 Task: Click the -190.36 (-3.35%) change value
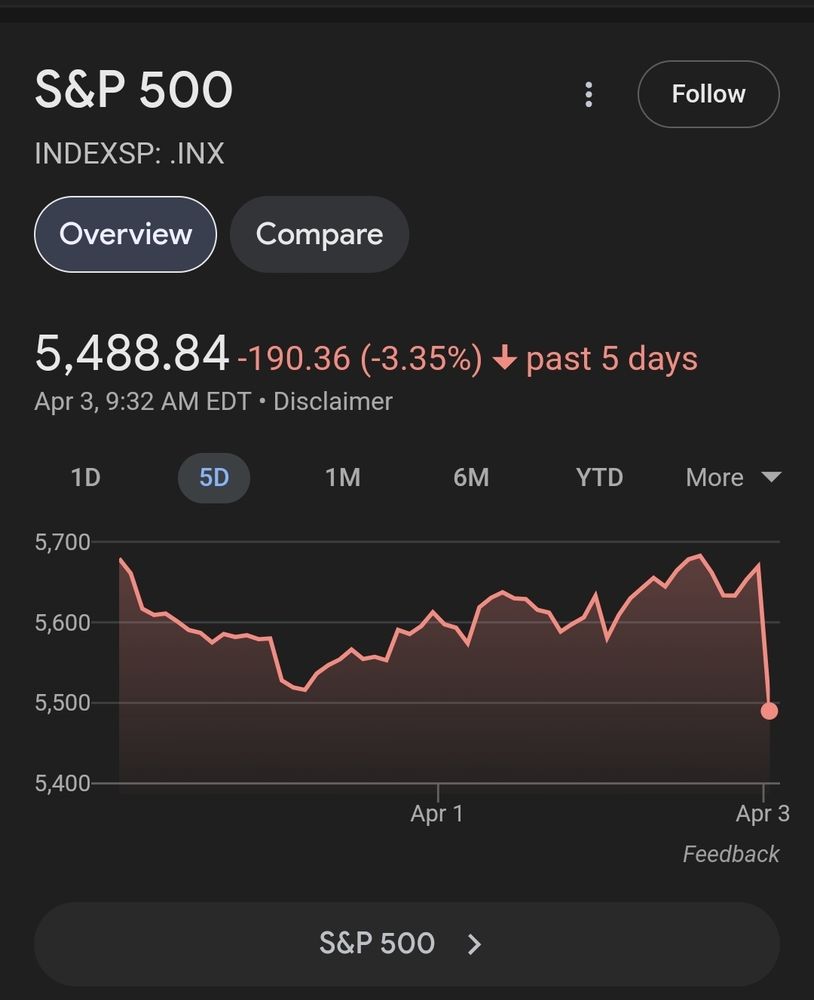point(360,359)
